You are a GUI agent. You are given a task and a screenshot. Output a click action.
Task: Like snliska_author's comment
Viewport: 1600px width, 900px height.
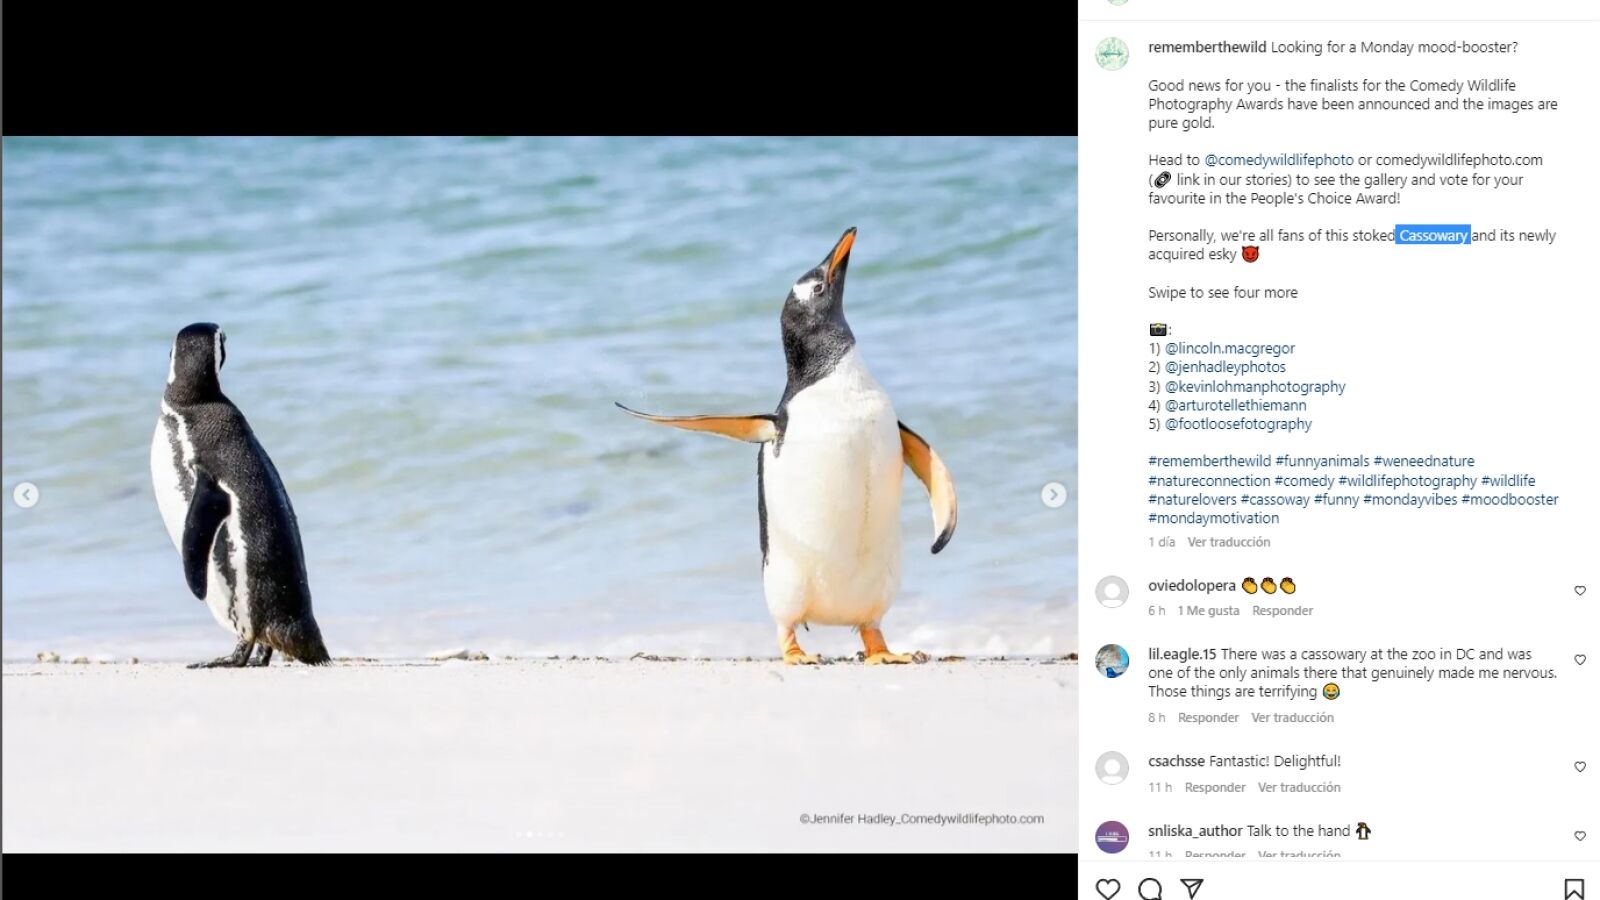pyautogui.click(x=1580, y=836)
